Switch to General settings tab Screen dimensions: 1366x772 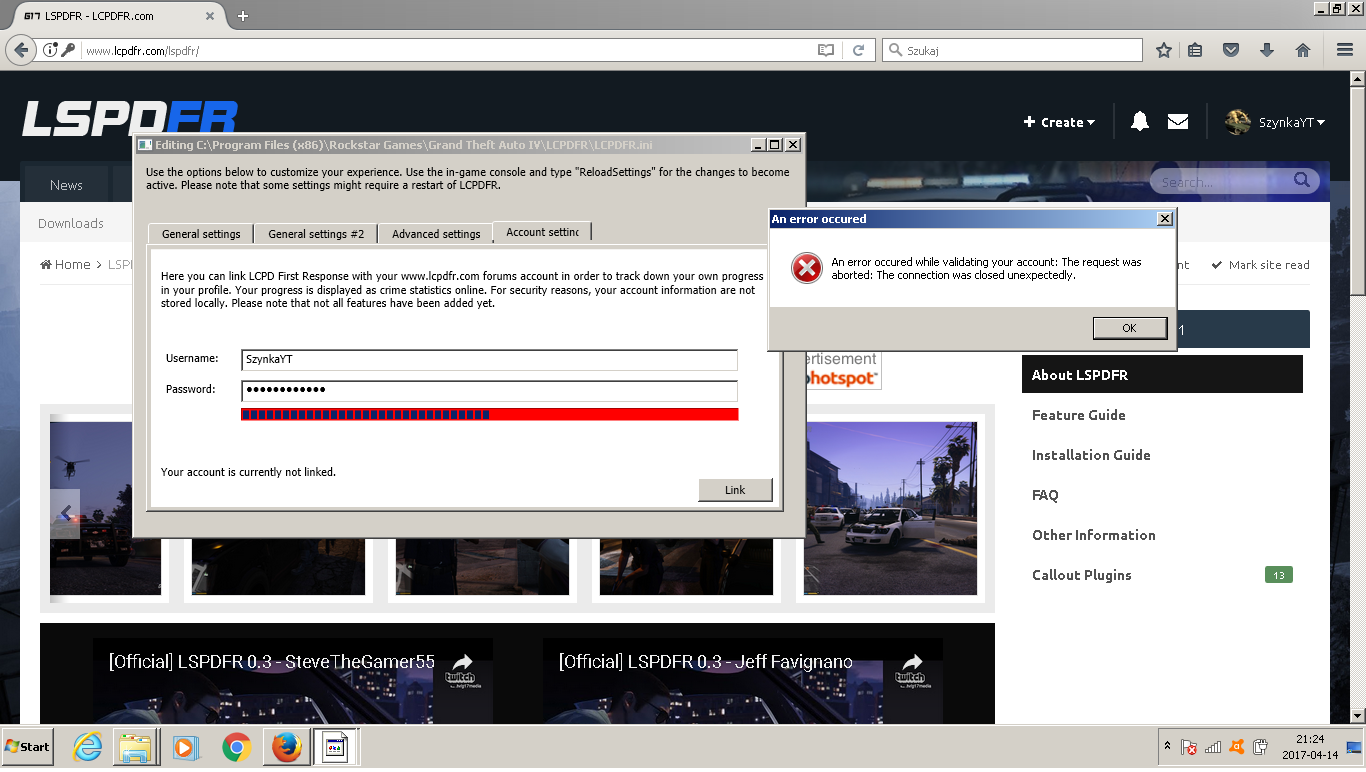click(x=201, y=234)
